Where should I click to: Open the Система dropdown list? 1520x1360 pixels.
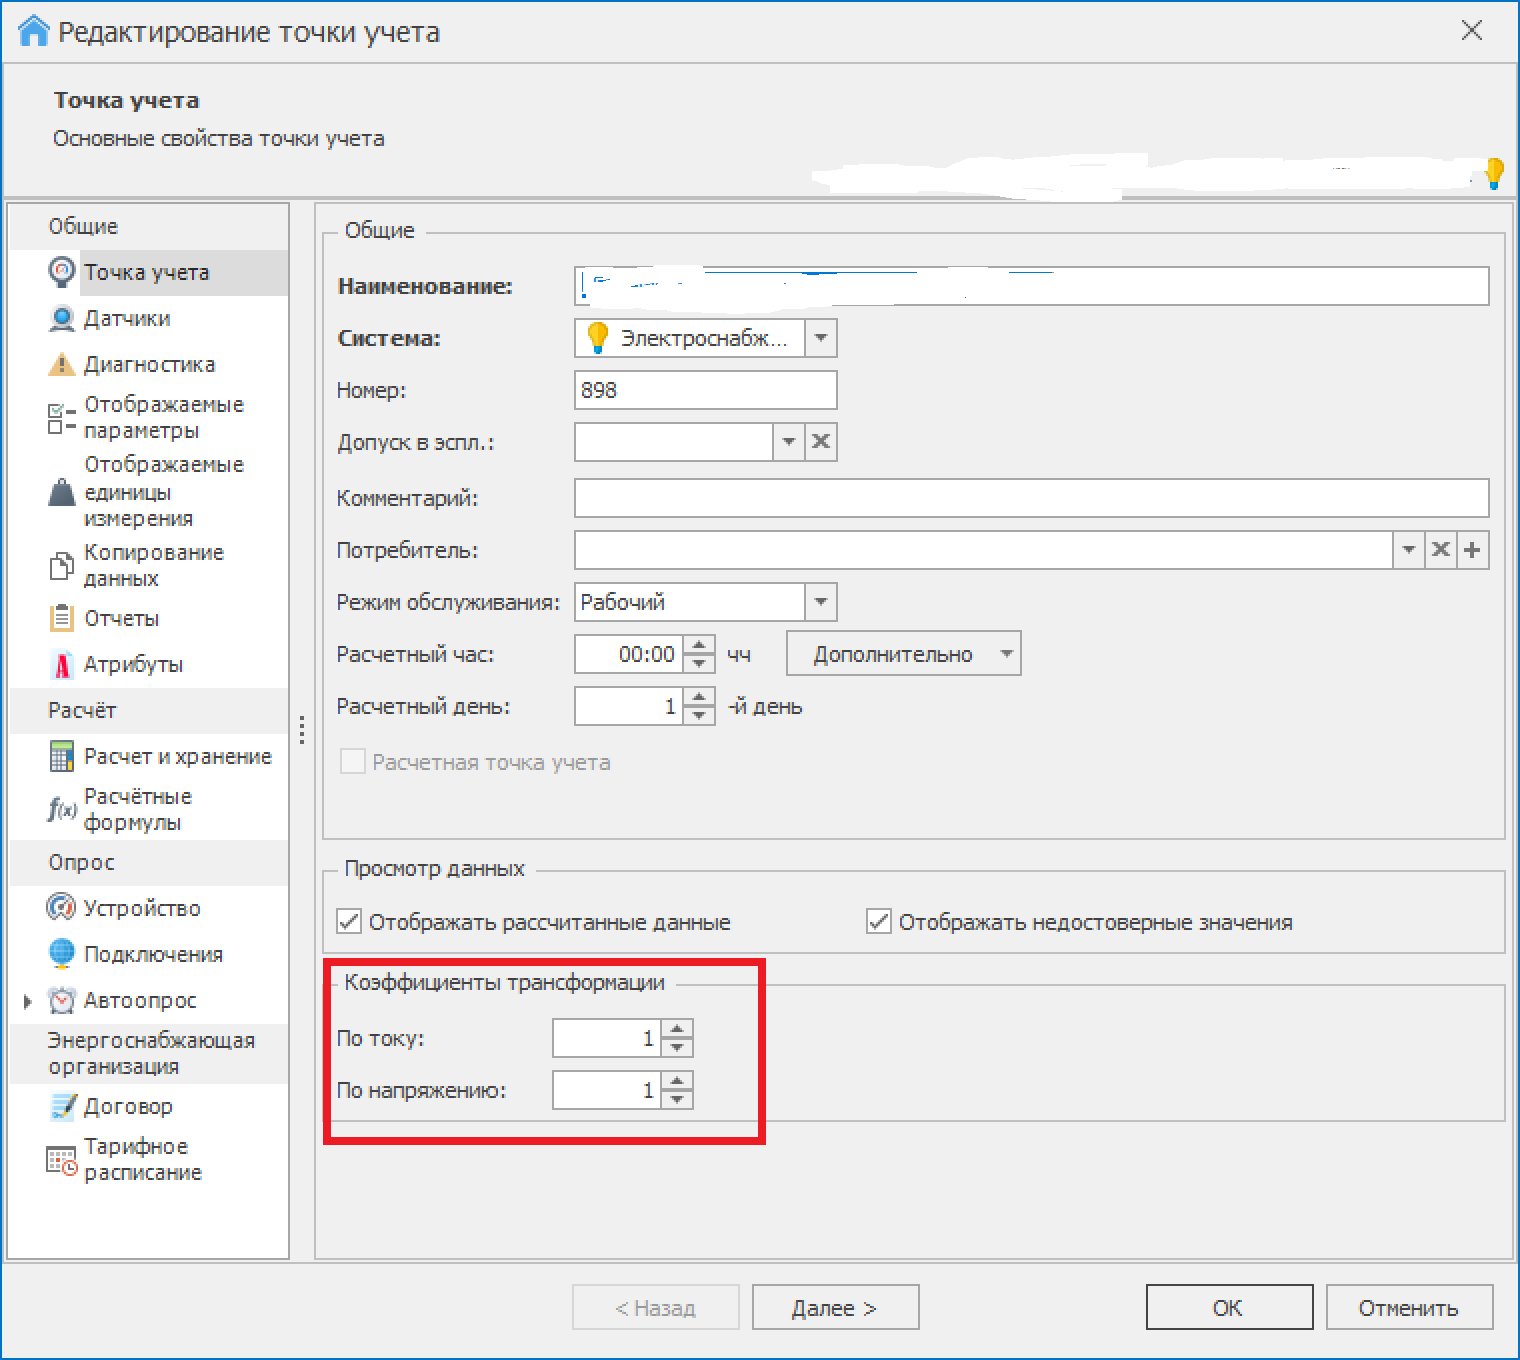click(821, 338)
